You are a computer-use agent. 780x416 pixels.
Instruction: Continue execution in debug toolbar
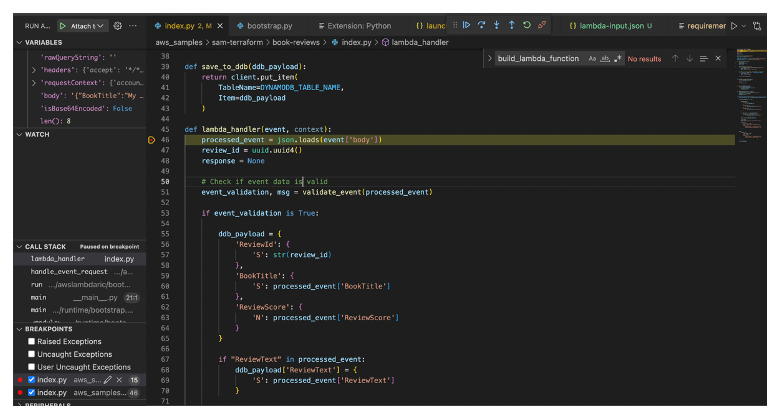467,25
